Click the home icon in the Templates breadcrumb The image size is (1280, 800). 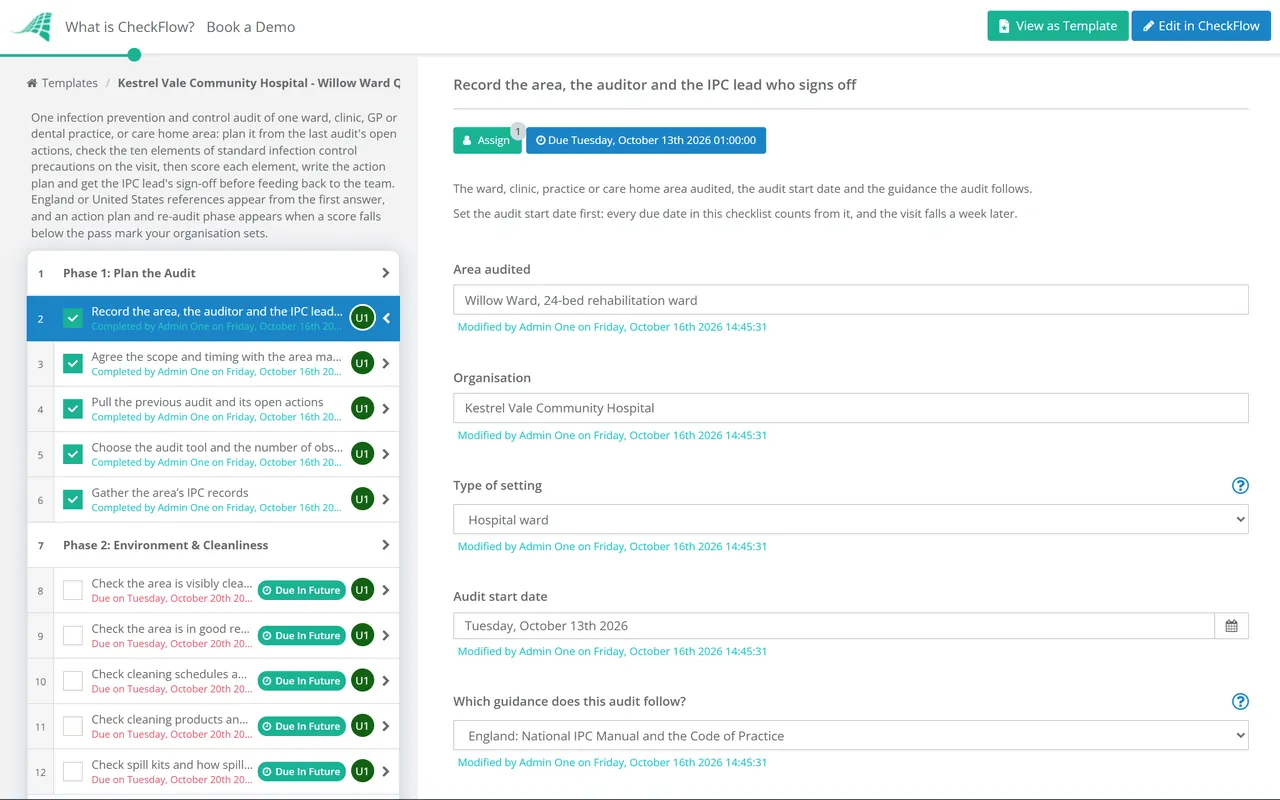pos(32,83)
